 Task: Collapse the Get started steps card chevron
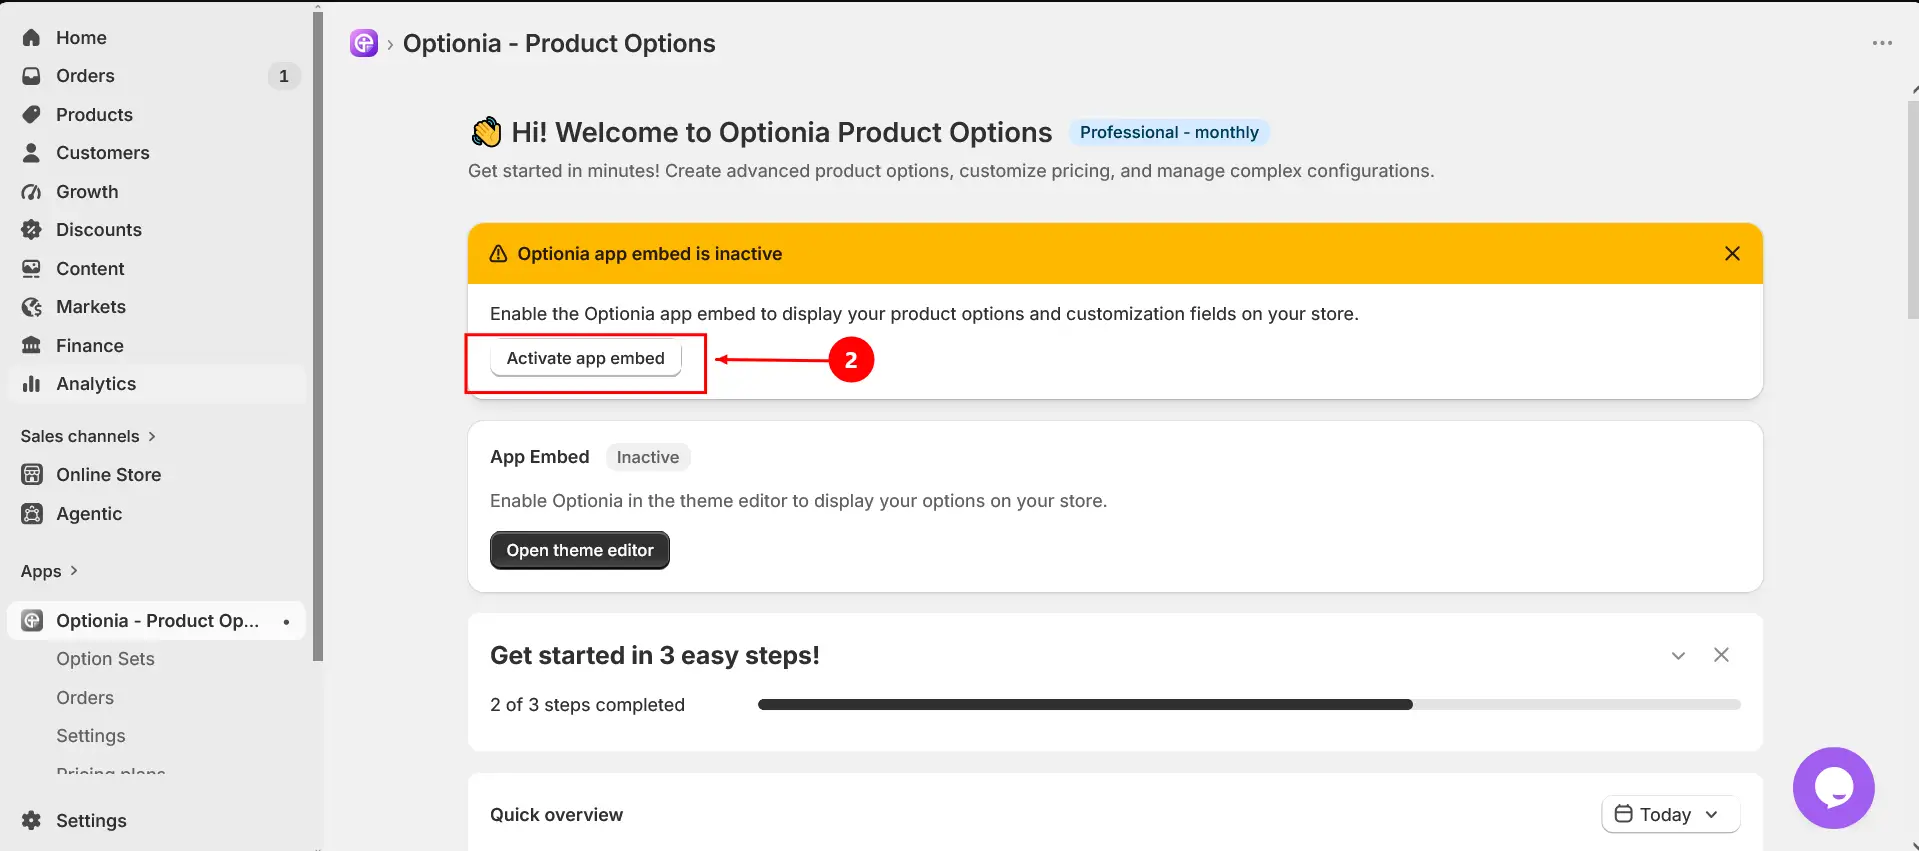(x=1678, y=656)
